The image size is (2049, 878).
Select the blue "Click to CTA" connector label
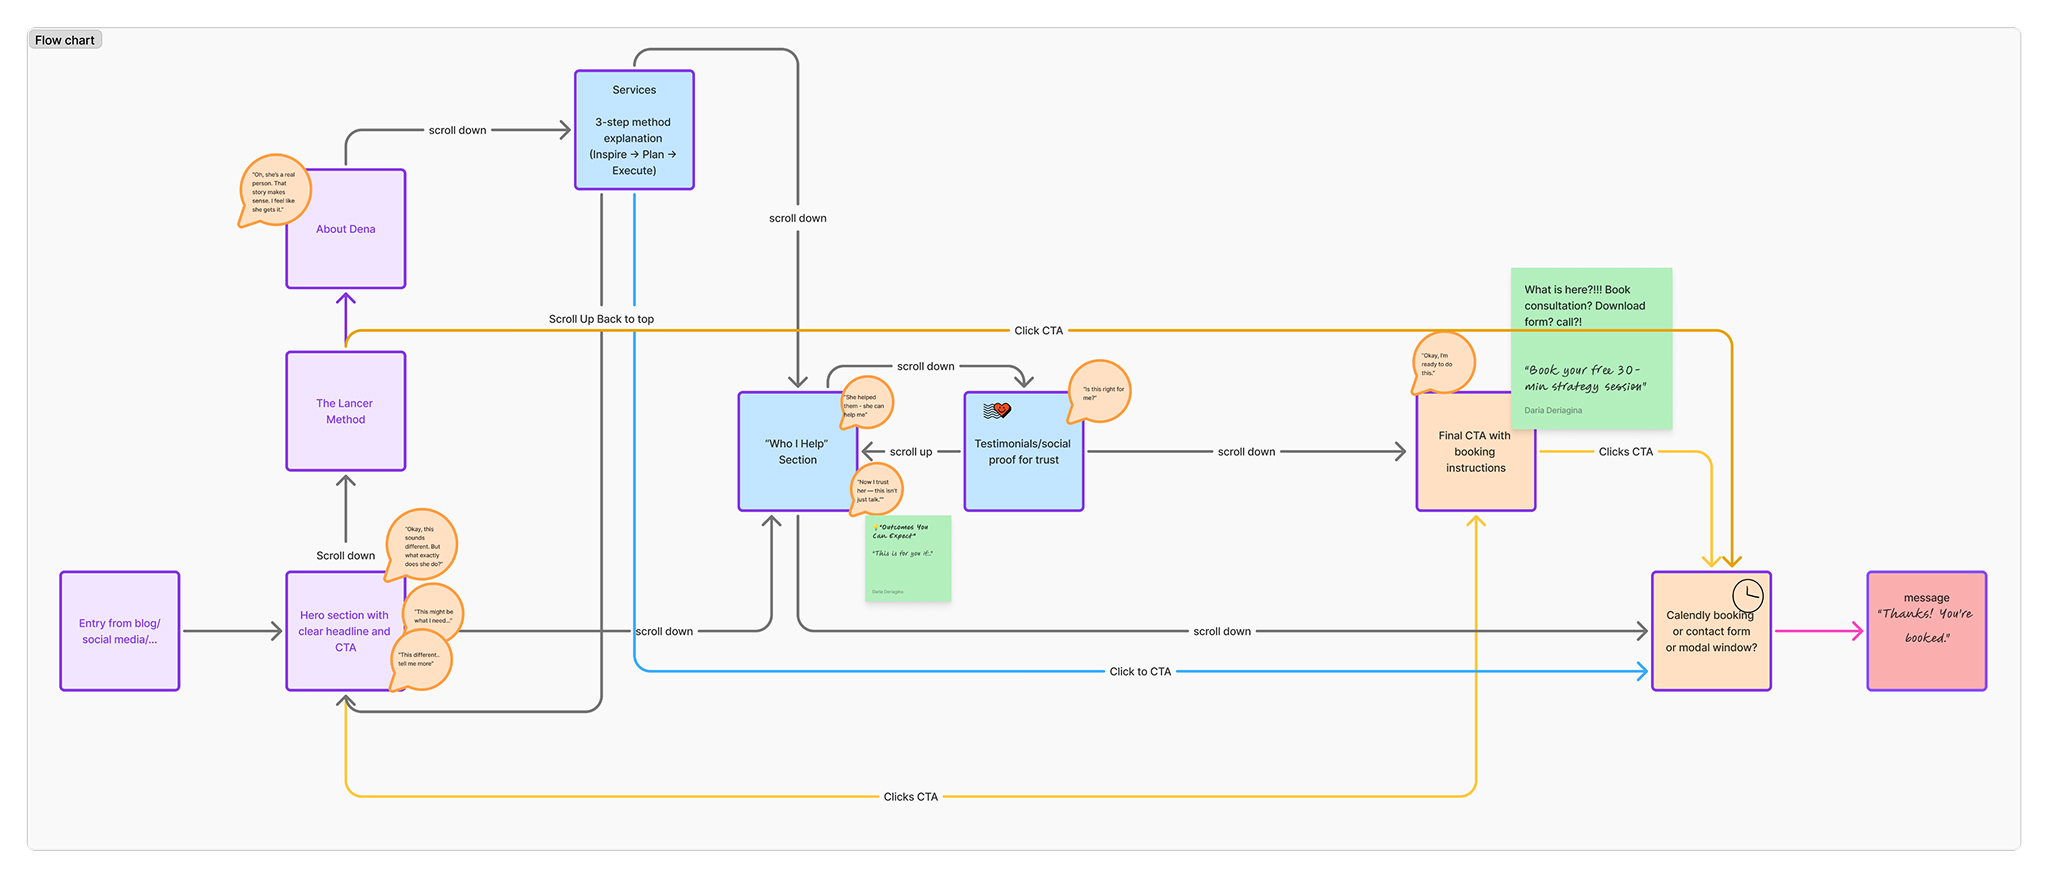click(1139, 672)
